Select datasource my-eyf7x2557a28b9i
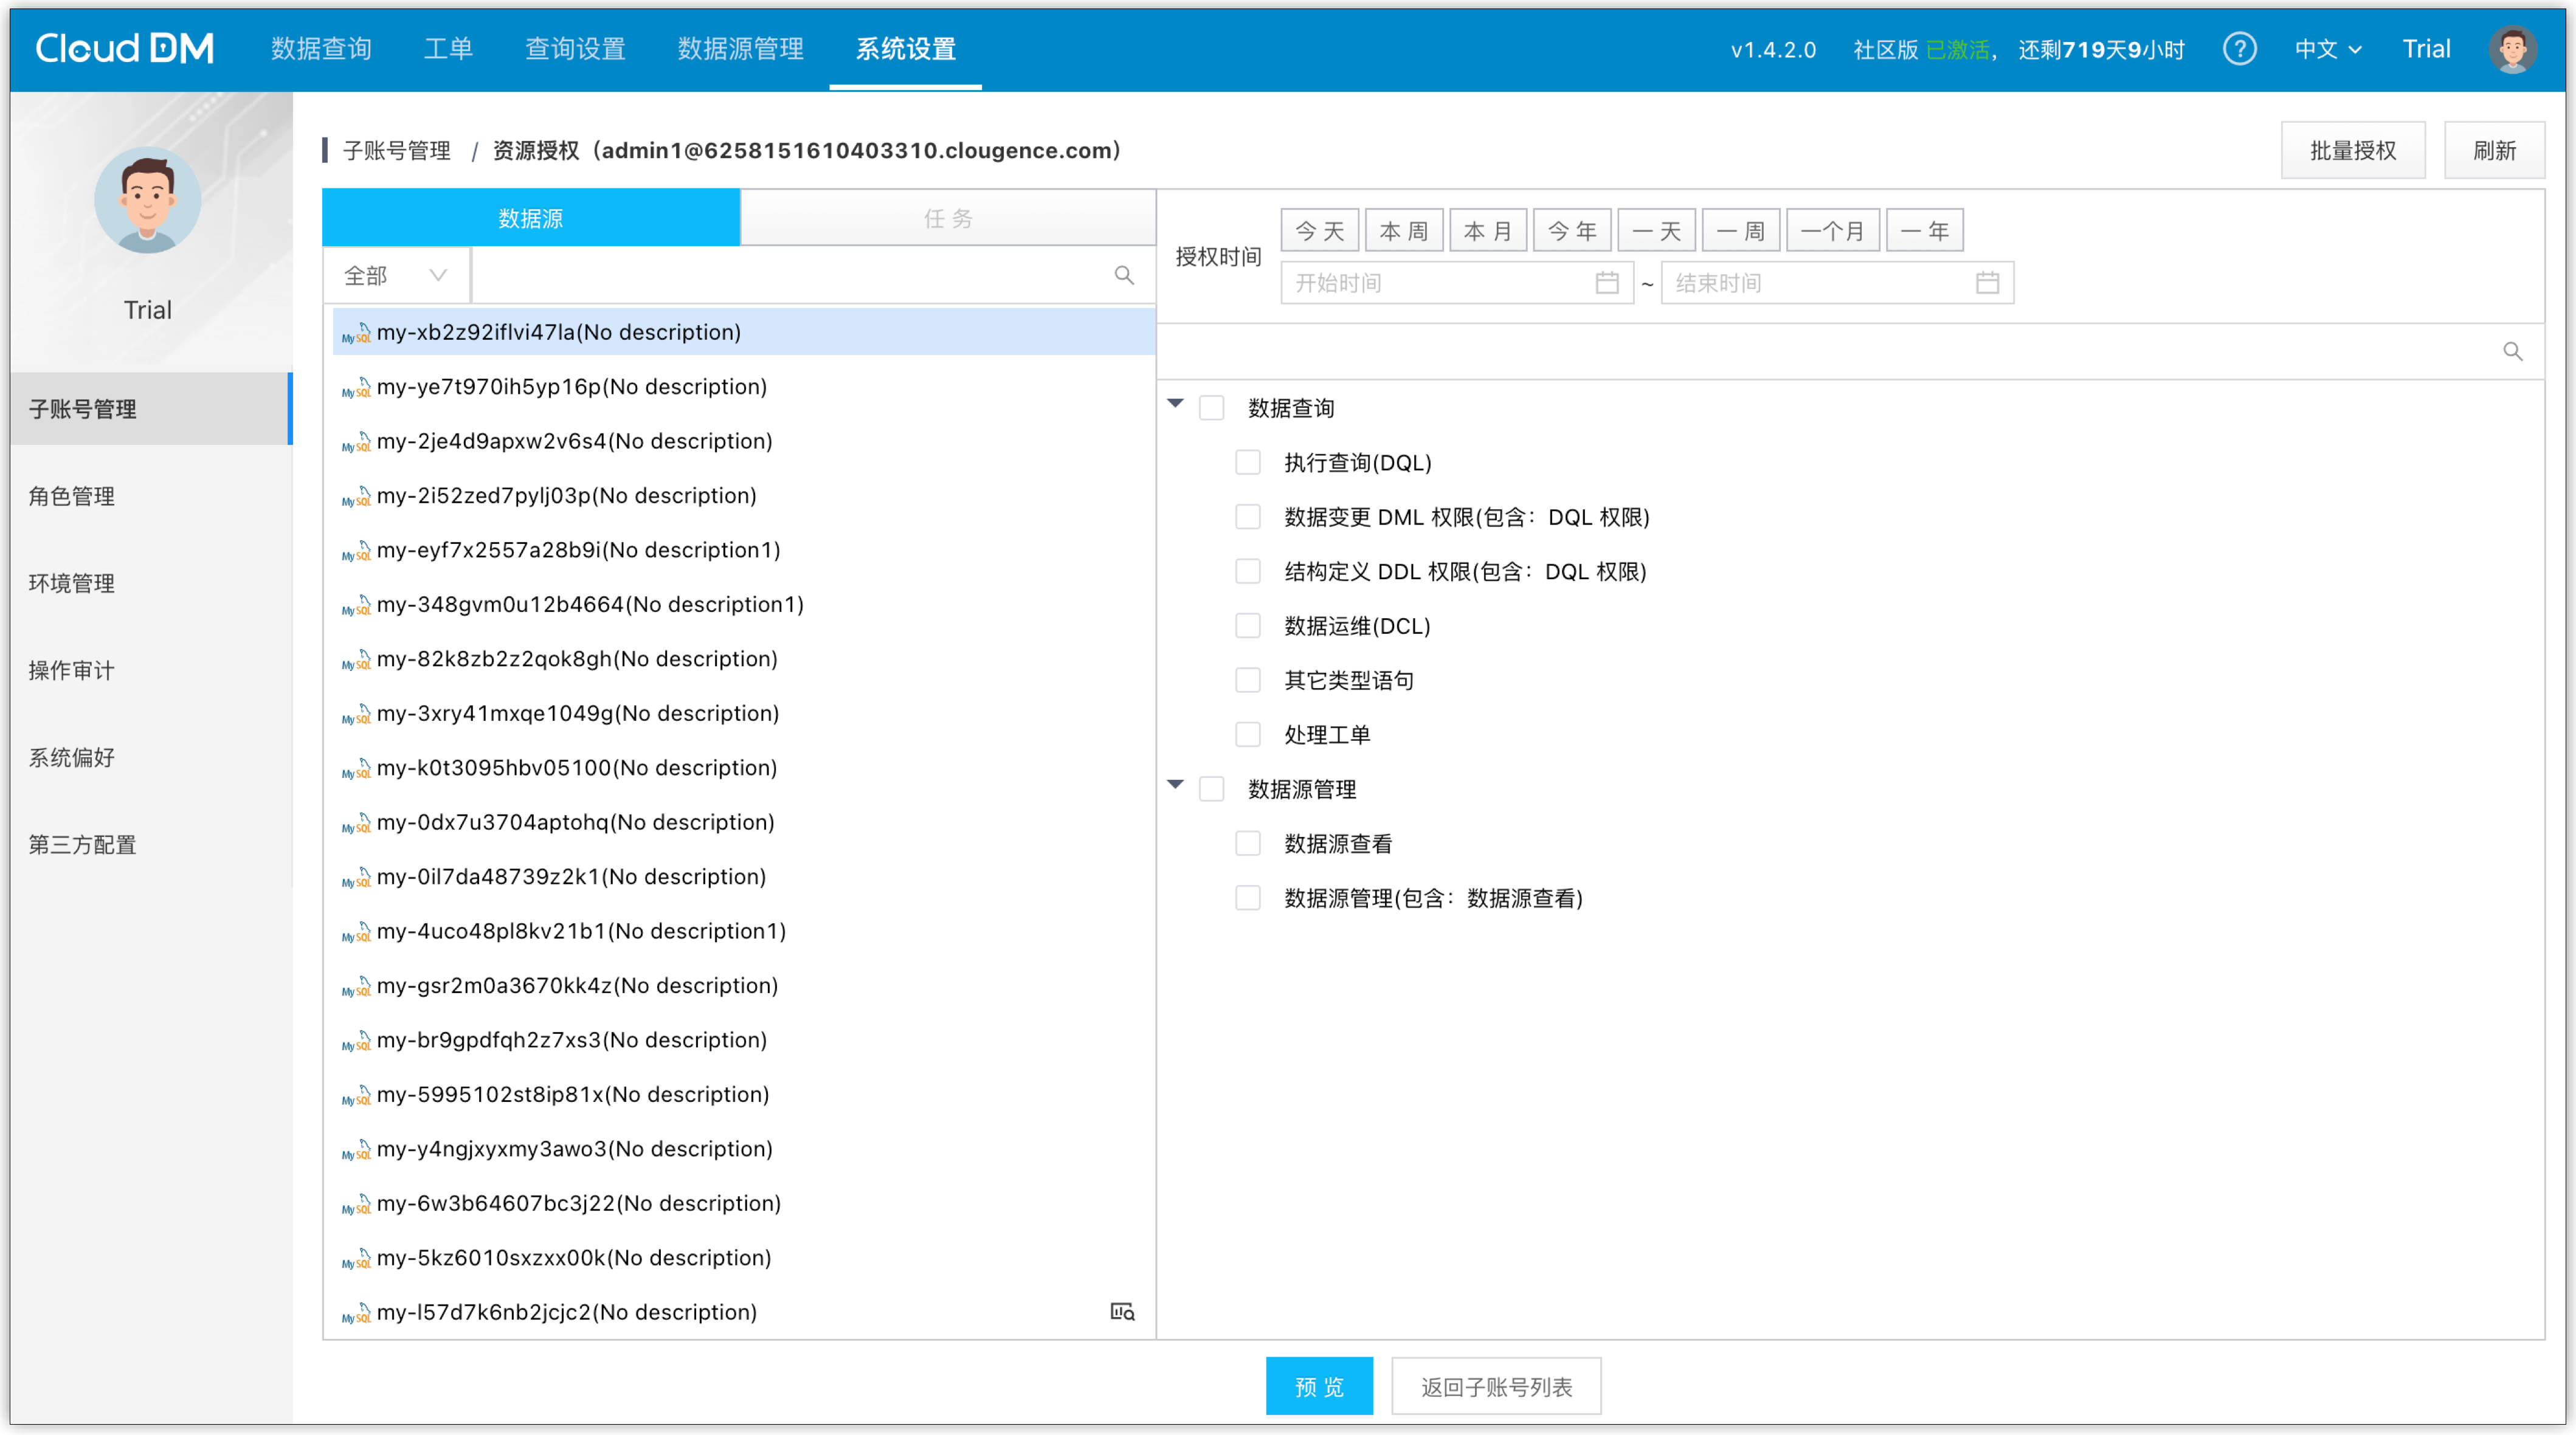The height and width of the screenshot is (1435, 2576). tap(578, 550)
